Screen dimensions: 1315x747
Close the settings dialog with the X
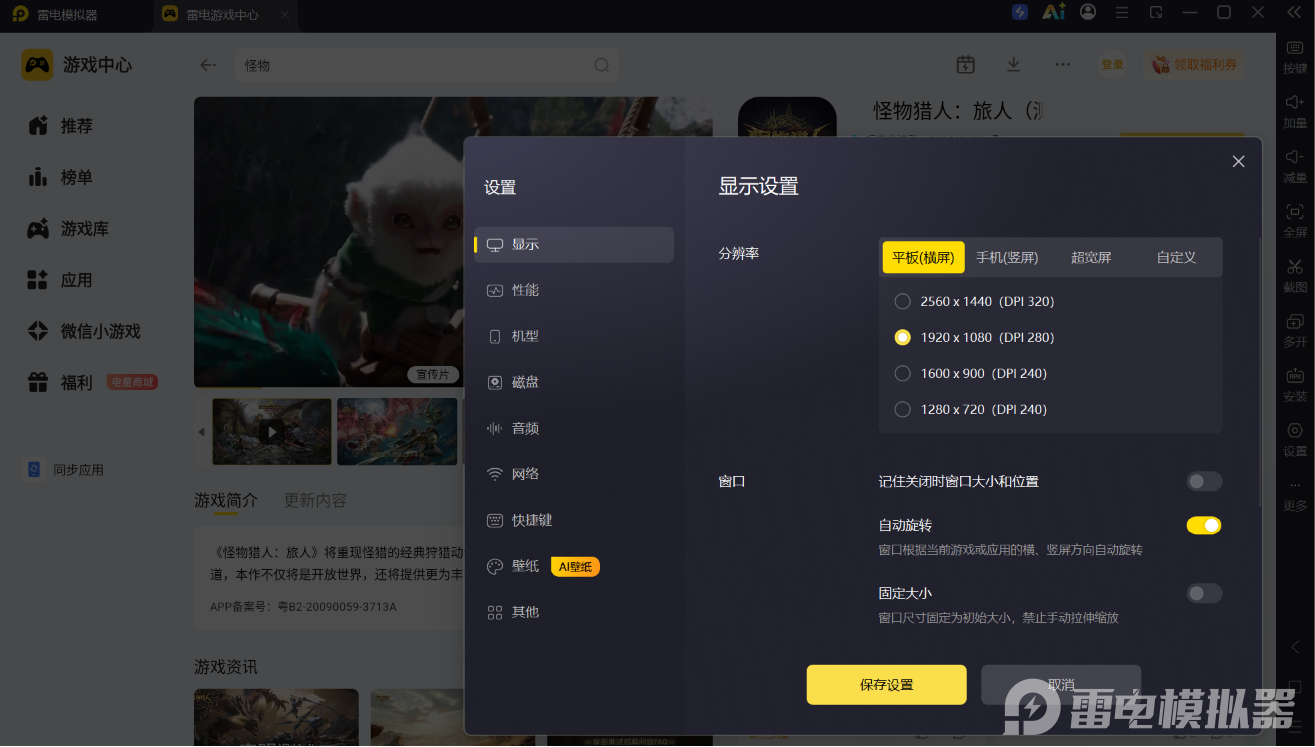coord(1238,161)
